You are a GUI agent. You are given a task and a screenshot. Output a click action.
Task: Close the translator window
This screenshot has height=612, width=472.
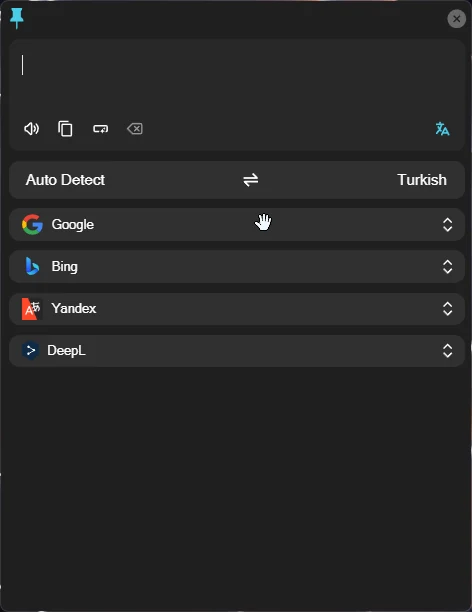tap(456, 19)
